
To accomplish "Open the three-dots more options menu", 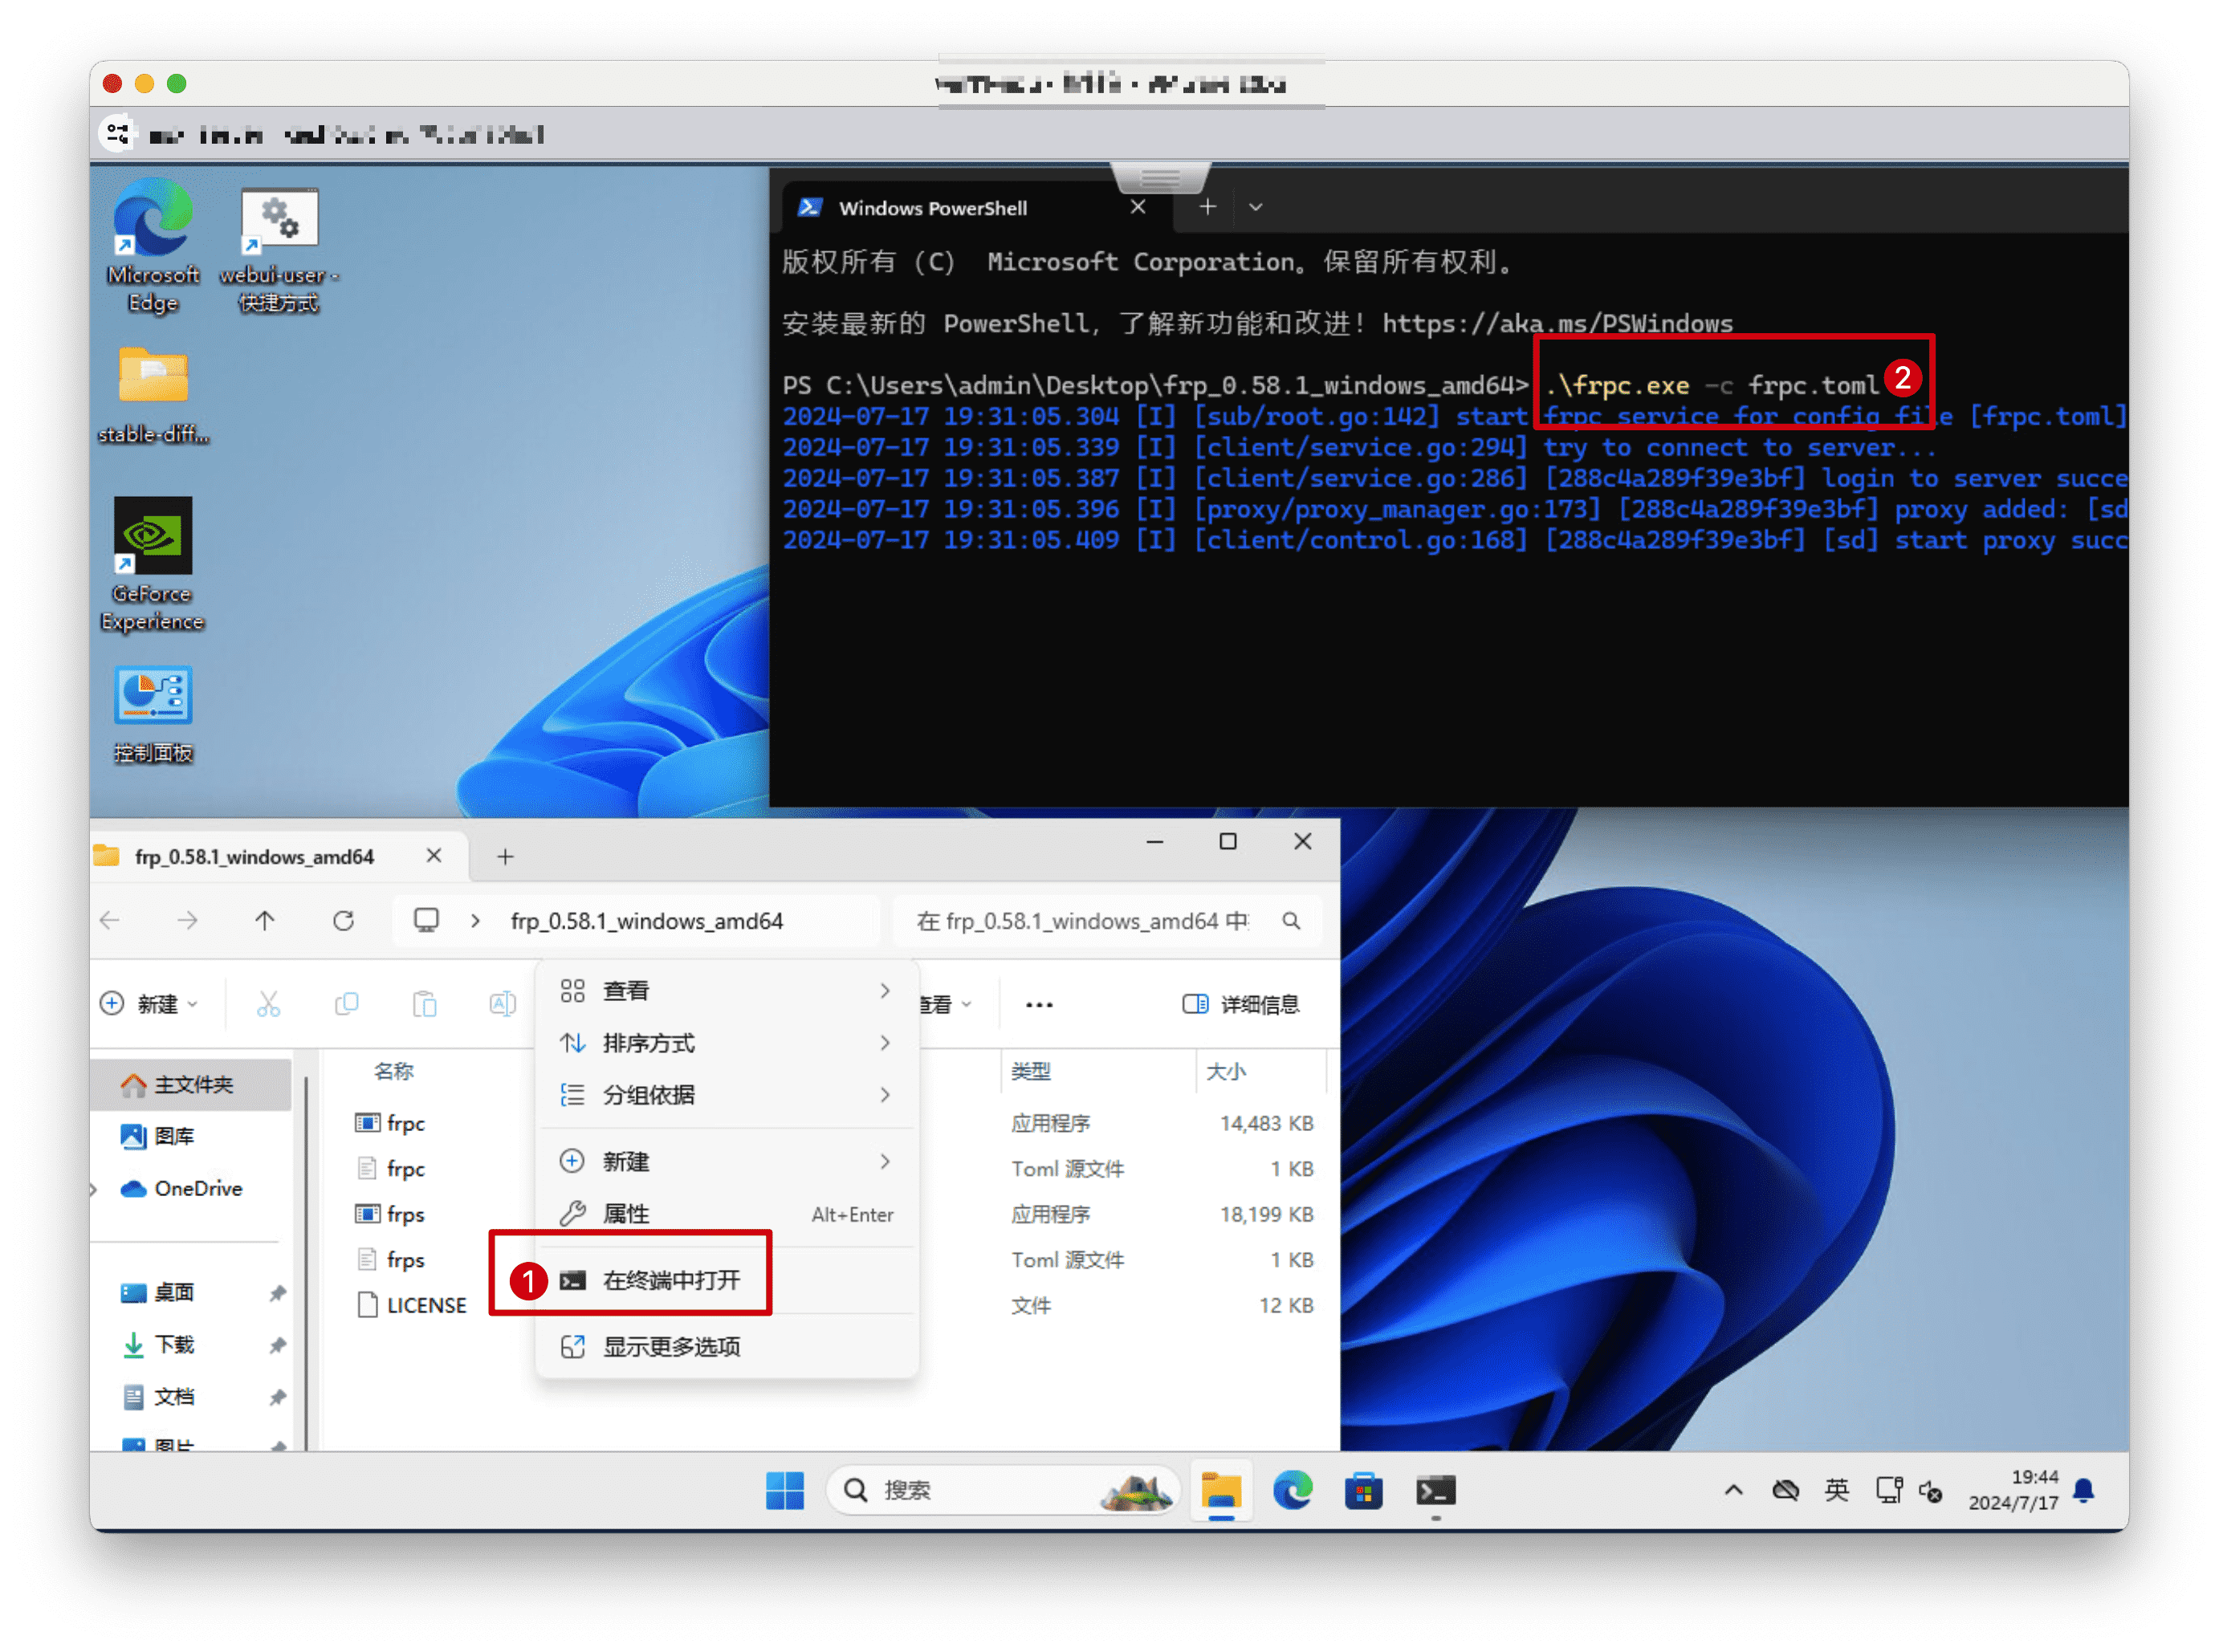I will (x=1039, y=1004).
